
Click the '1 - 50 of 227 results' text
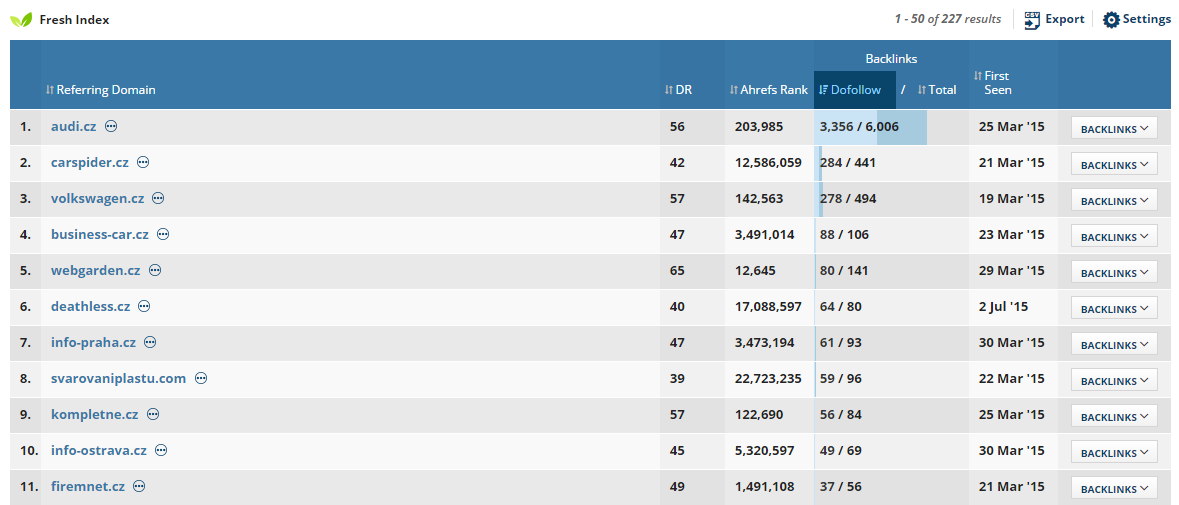pos(947,20)
